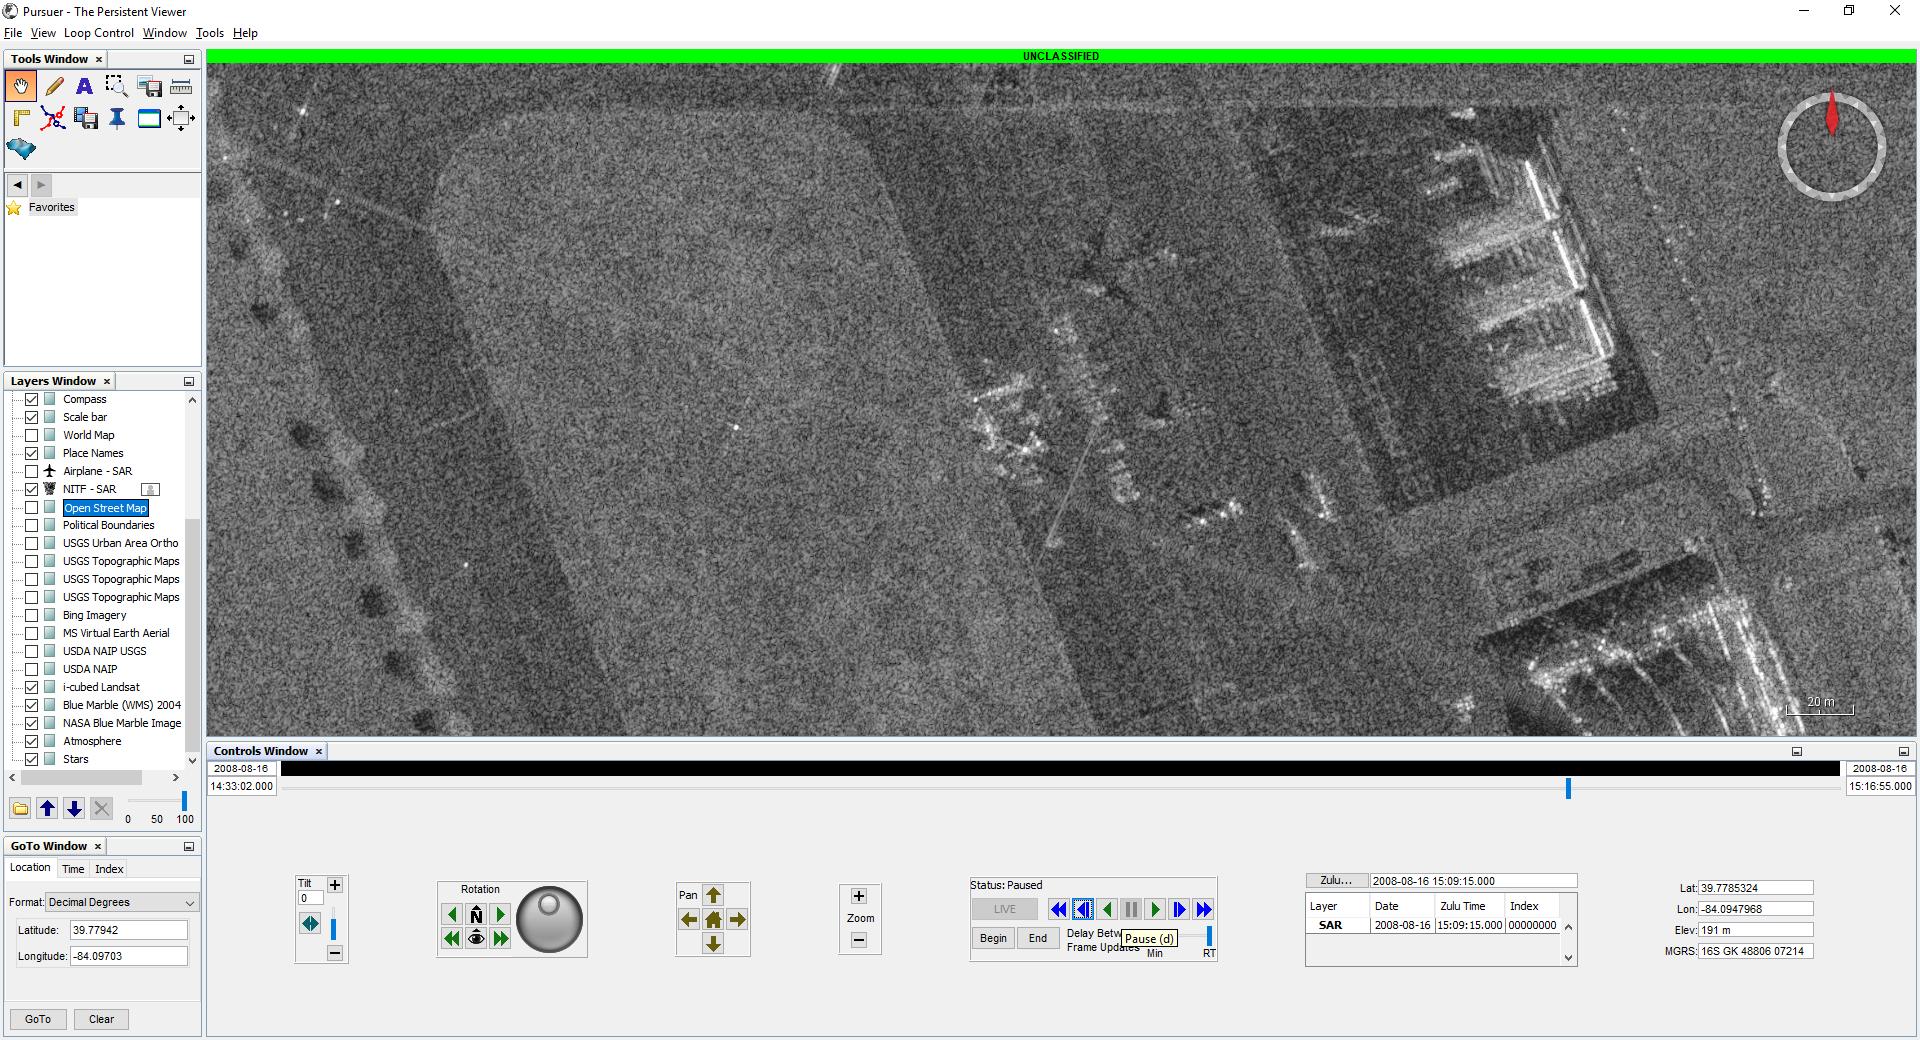Click the layer opacity slider handle
Viewport: 1920px width, 1040px height.
pos(184,801)
